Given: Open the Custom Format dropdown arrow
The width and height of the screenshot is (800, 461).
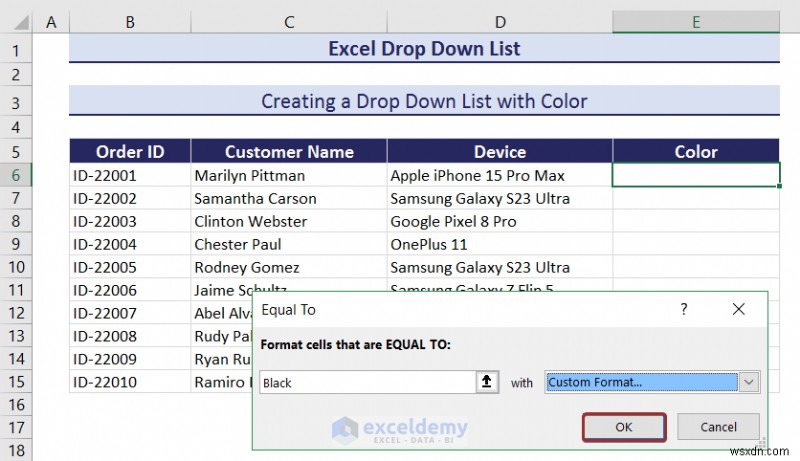Looking at the screenshot, I should pos(749,382).
